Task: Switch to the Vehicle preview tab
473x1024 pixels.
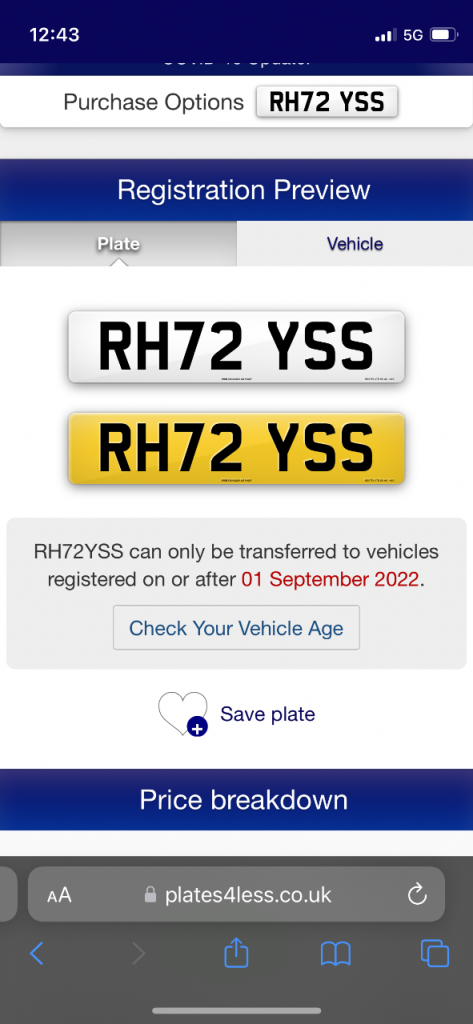Action: (355, 244)
